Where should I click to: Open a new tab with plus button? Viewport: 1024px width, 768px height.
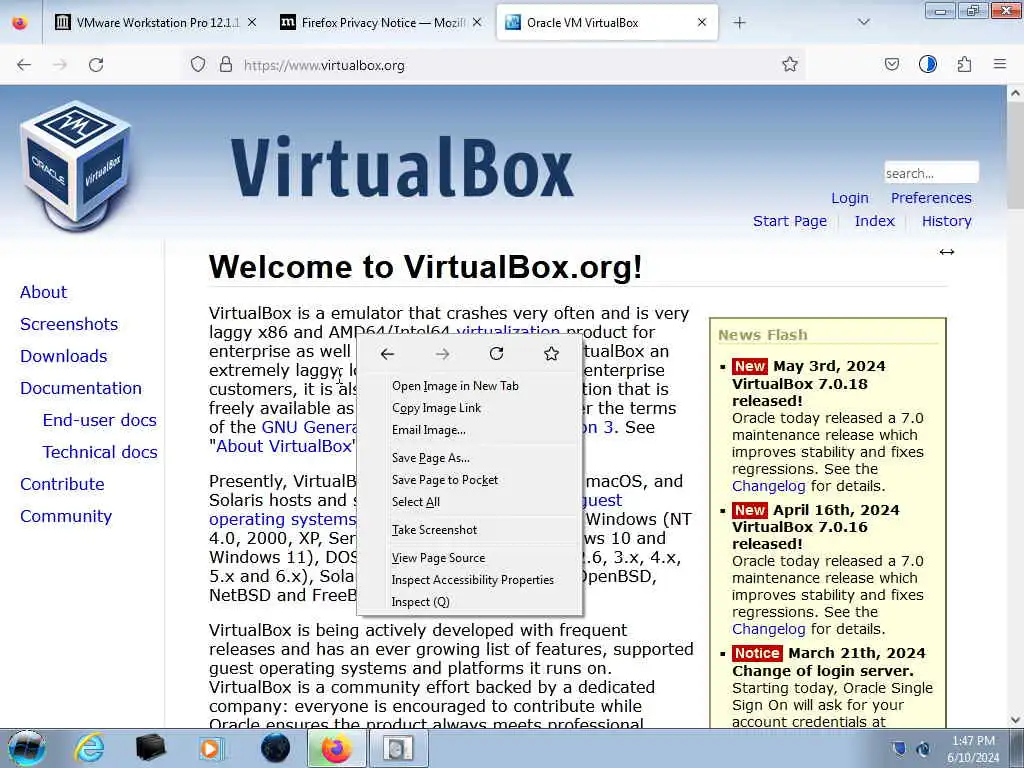(739, 23)
